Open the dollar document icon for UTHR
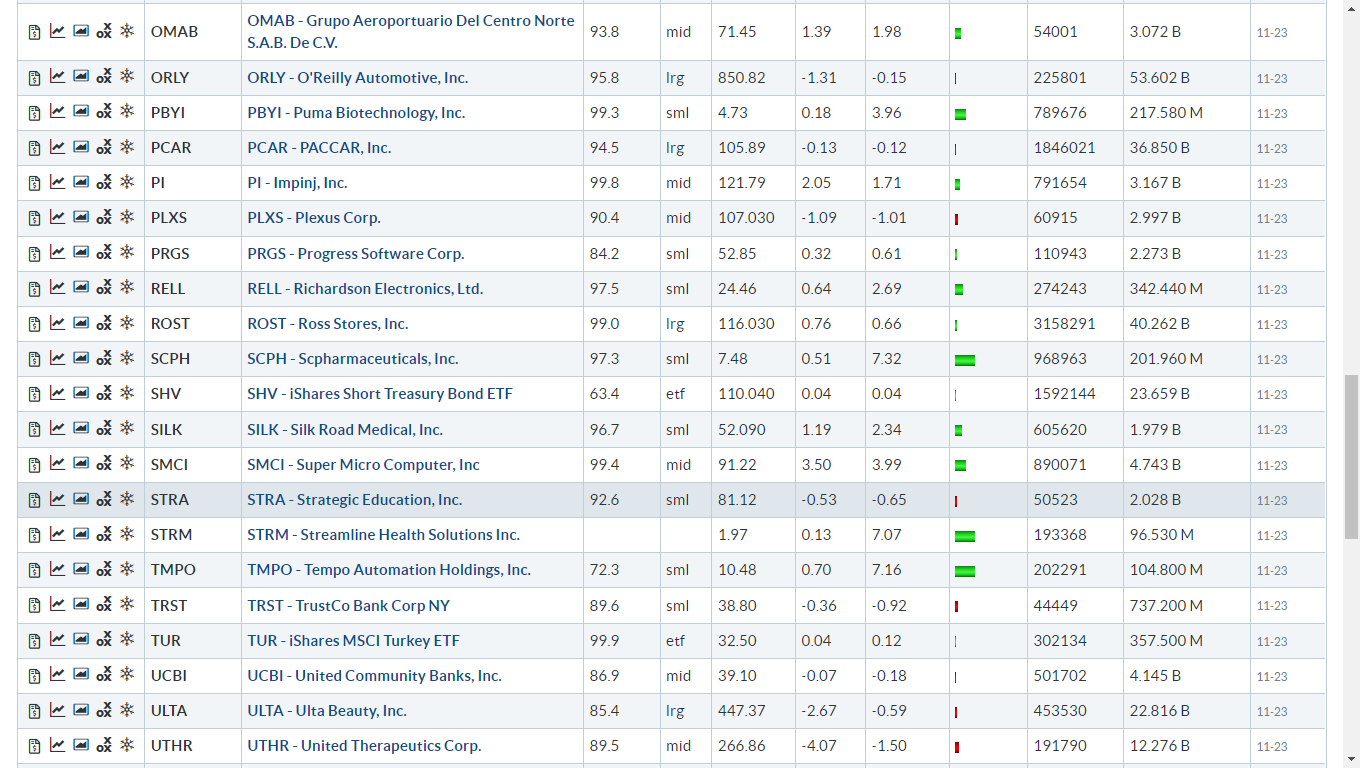The width and height of the screenshot is (1360, 768). [x=34, y=746]
